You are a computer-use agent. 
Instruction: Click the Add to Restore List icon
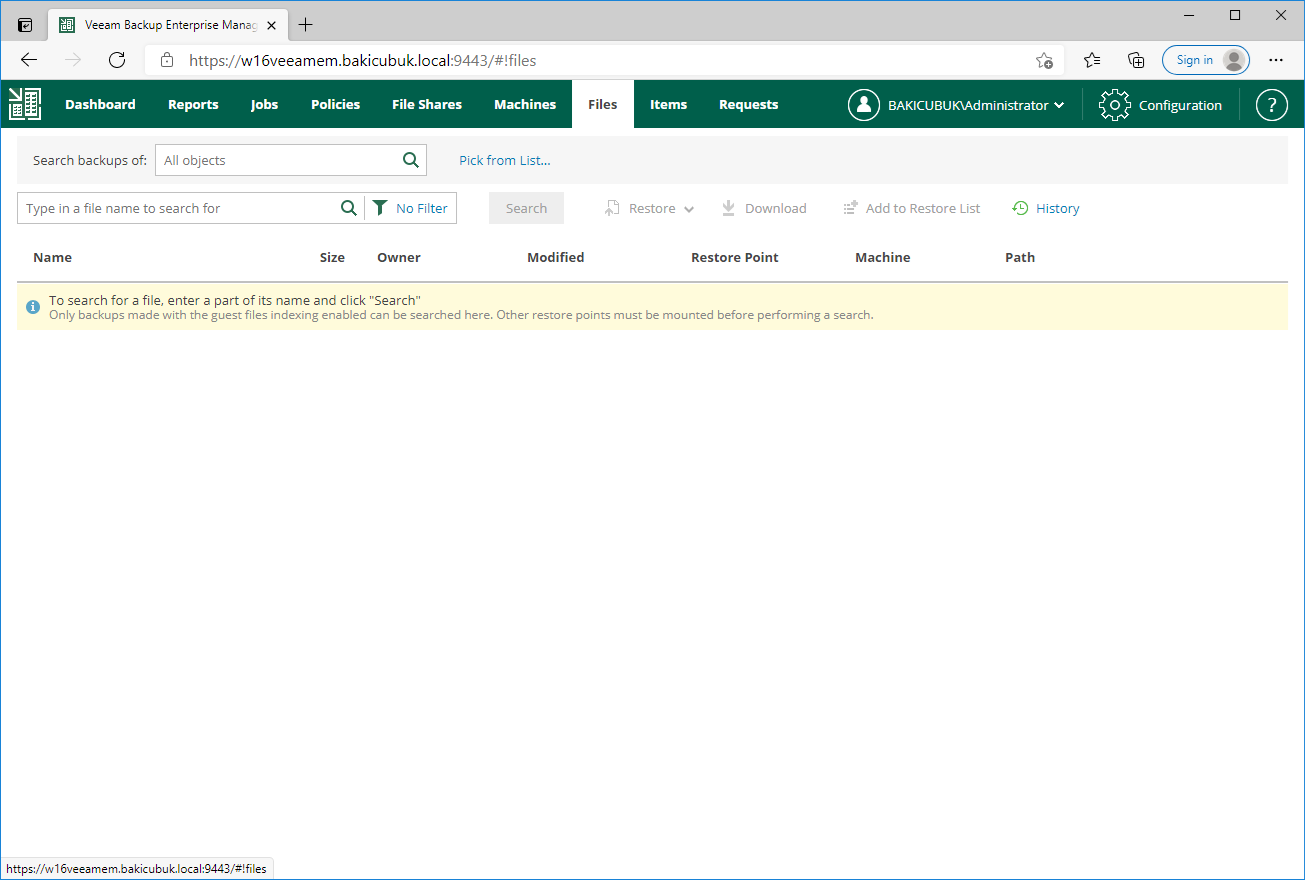850,208
